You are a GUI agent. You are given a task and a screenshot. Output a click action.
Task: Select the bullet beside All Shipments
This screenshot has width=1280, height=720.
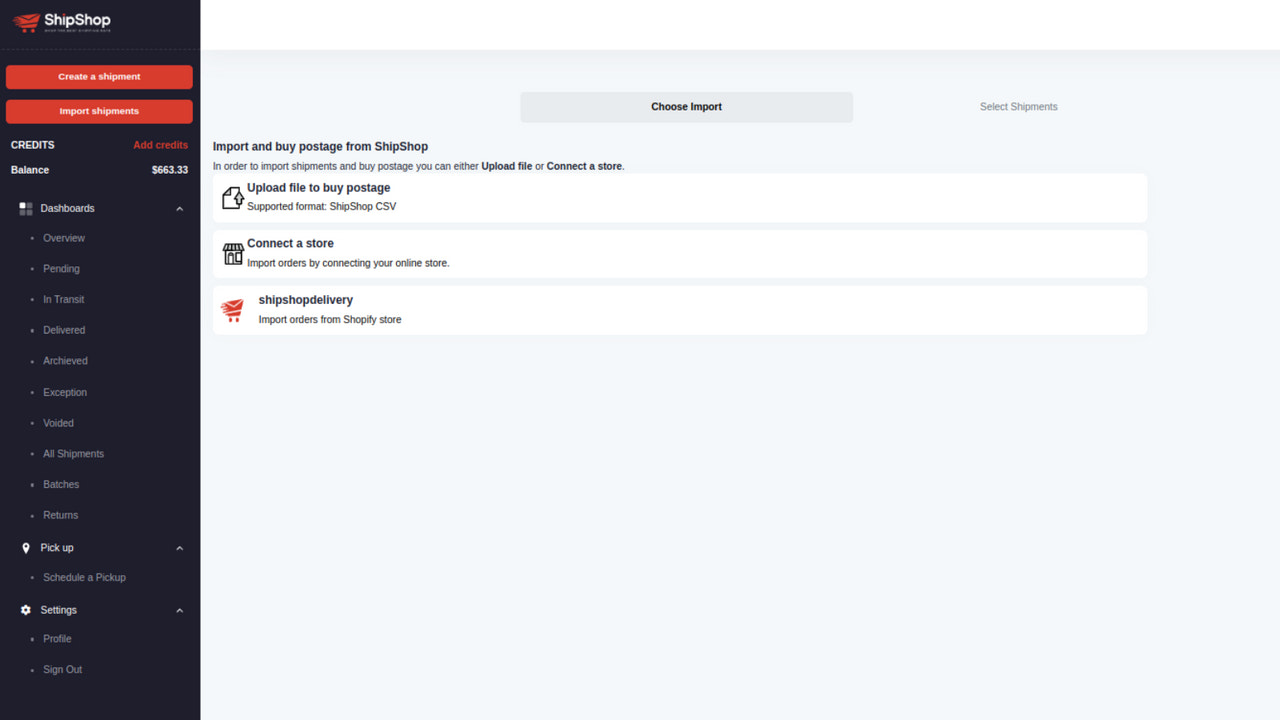click(33, 454)
